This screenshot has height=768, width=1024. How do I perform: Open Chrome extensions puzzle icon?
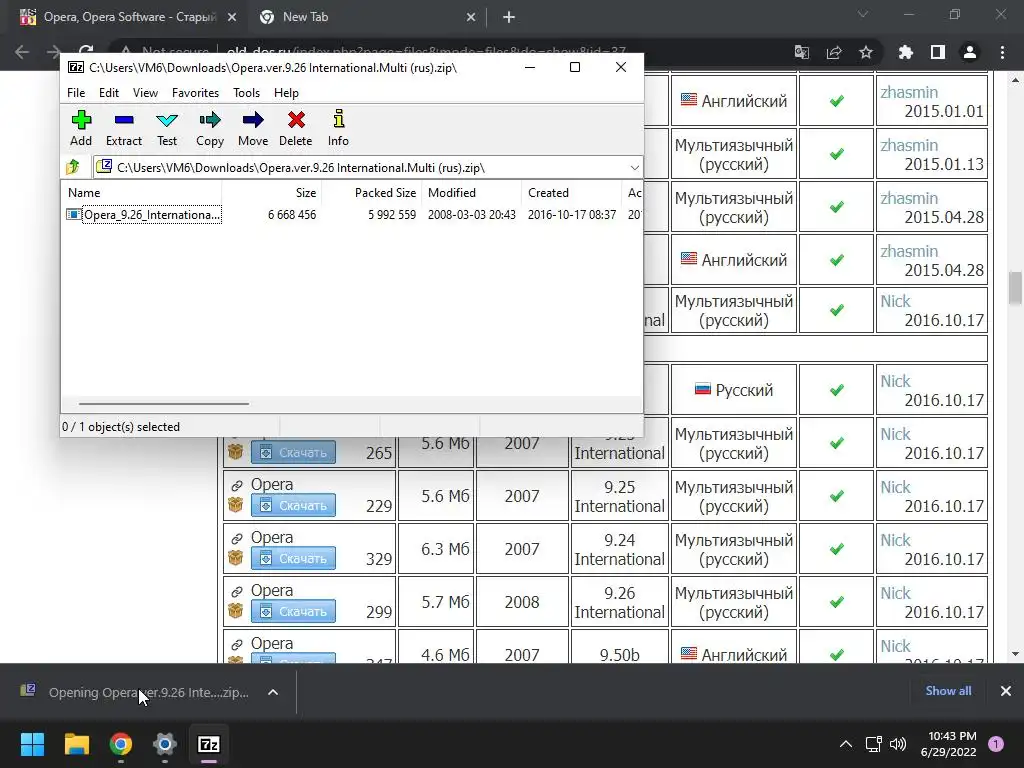tap(905, 52)
